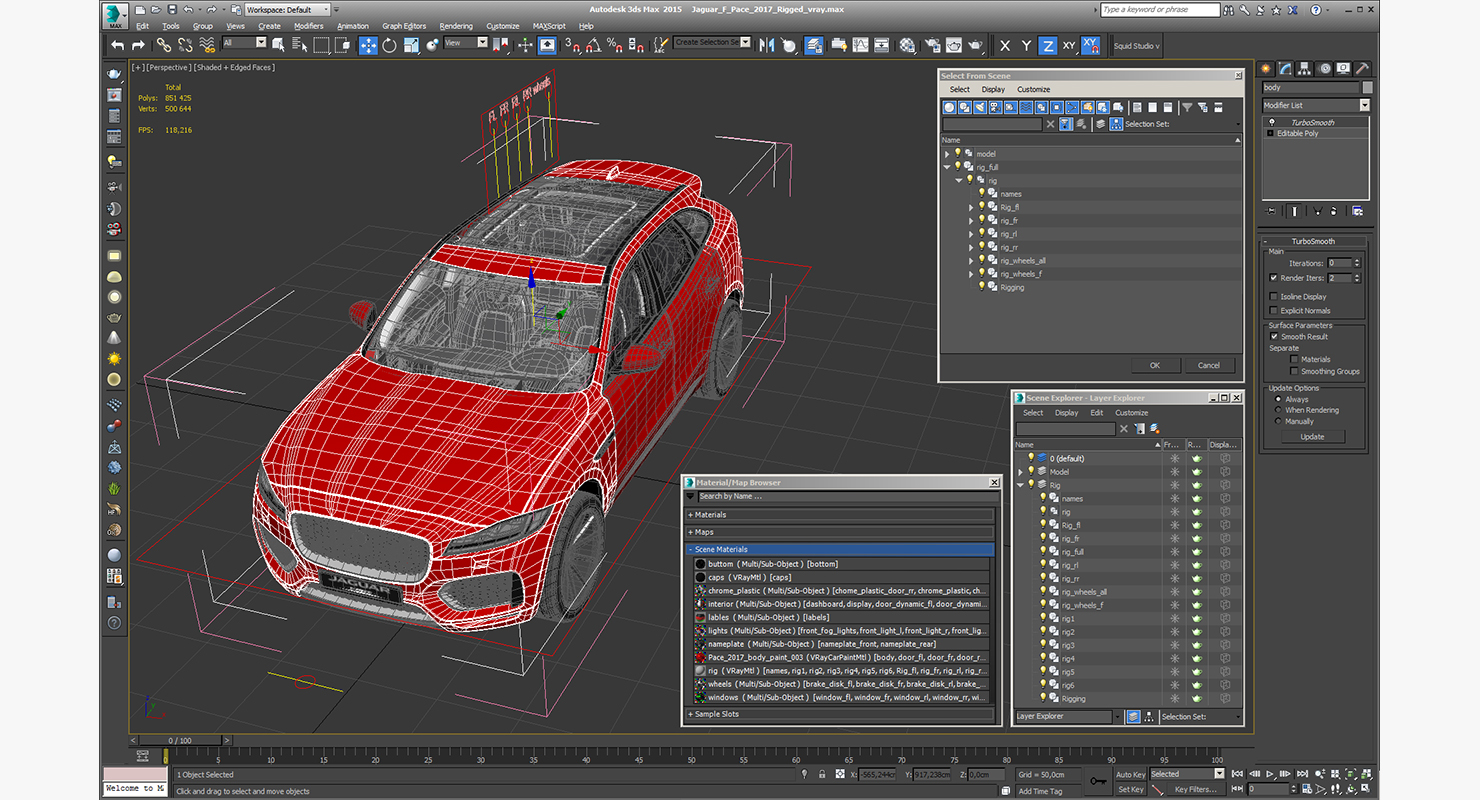Viewport: 1480px width, 800px height.
Task: Expand Rig_fl node in Select From Scene
Action: click(x=970, y=207)
